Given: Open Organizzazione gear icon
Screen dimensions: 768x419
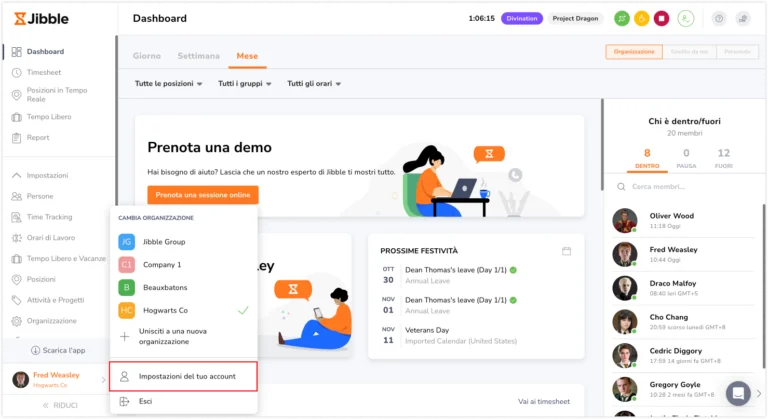Looking at the screenshot, I should (17, 321).
